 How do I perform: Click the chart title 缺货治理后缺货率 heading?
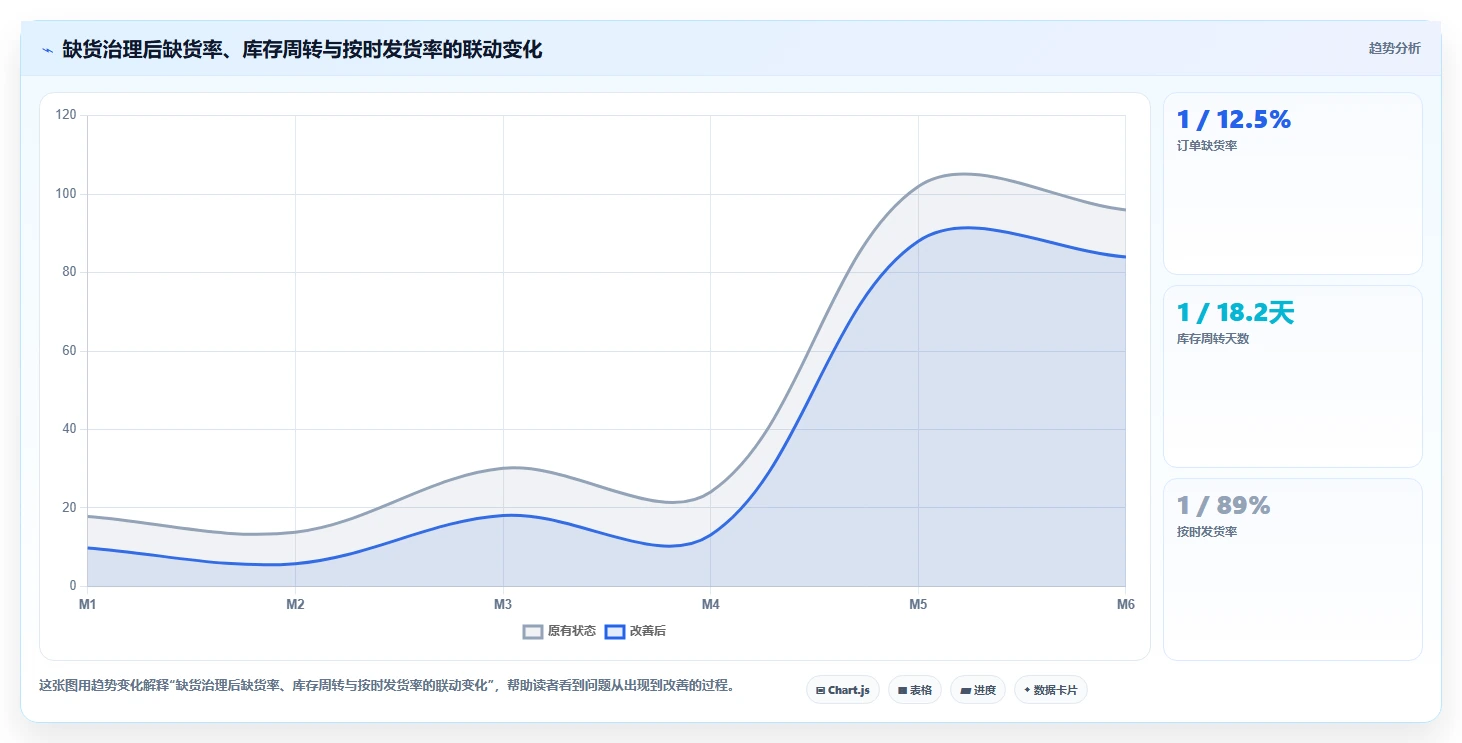tap(303, 49)
